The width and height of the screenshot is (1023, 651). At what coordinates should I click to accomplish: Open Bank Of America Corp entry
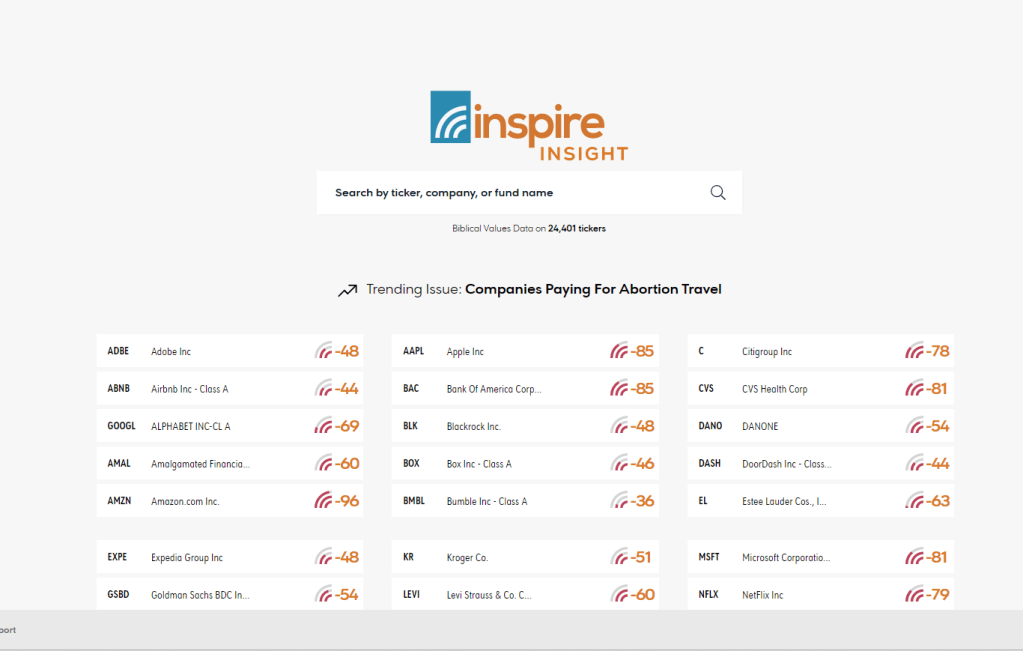(493, 389)
